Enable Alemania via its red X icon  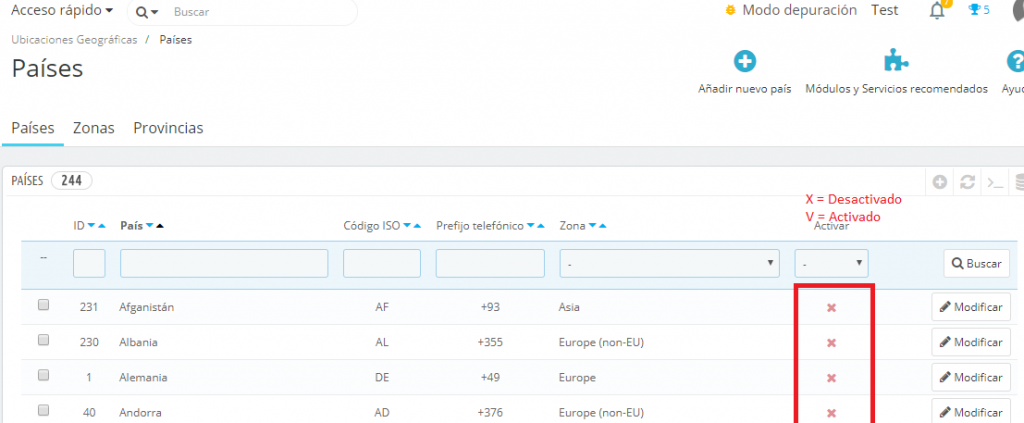831,378
